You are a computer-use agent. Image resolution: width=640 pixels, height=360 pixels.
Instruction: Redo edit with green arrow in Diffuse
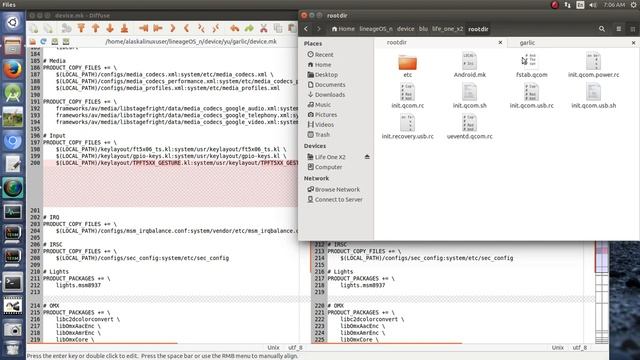(x=249, y=28)
